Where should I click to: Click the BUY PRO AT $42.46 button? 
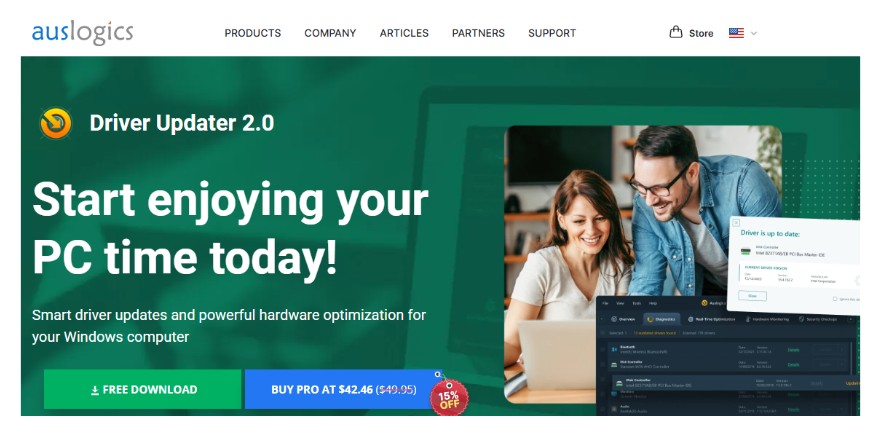343,389
